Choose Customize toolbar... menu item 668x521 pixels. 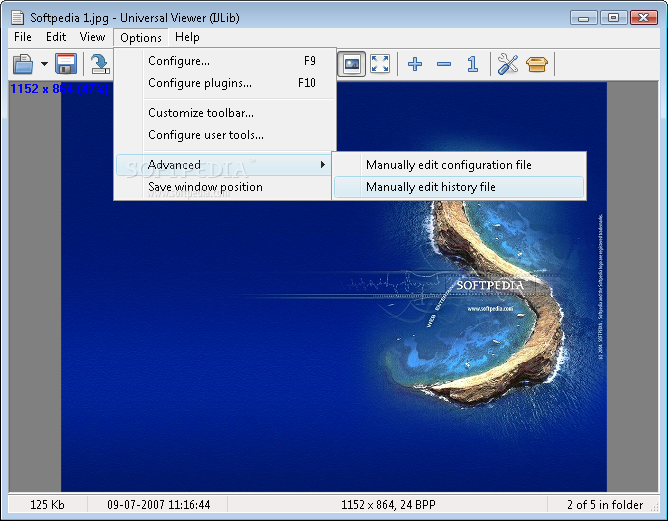[225, 113]
